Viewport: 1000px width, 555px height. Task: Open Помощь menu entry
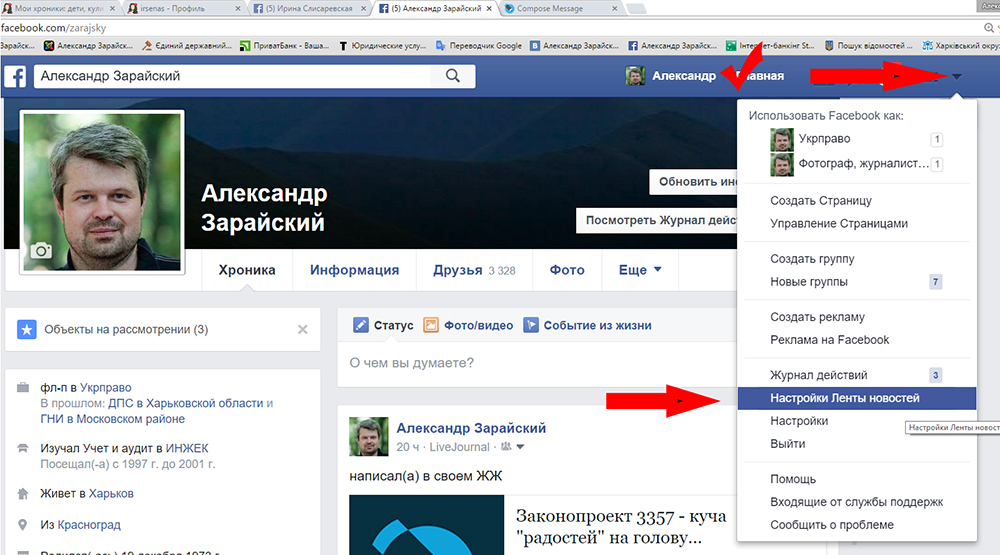[x=793, y=478]
